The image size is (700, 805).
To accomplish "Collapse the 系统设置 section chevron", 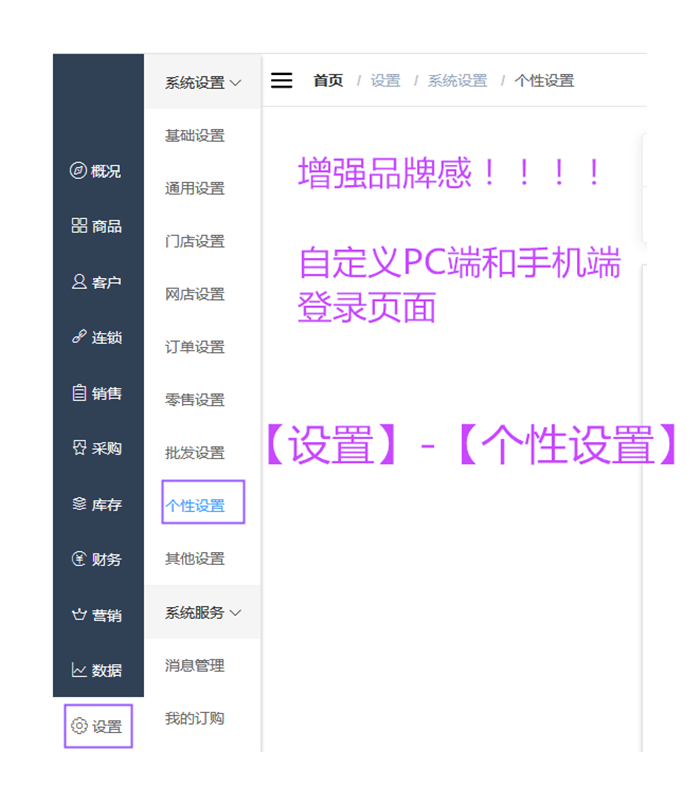I will tap(236, 83).
